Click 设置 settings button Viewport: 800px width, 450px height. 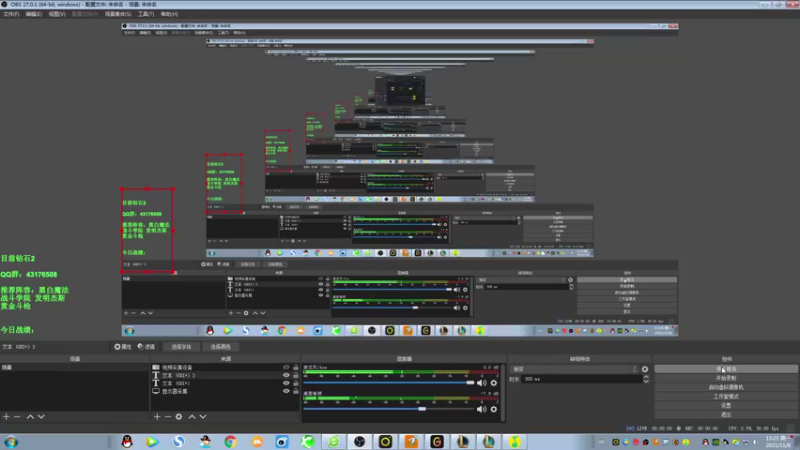(x=726, y=406)
